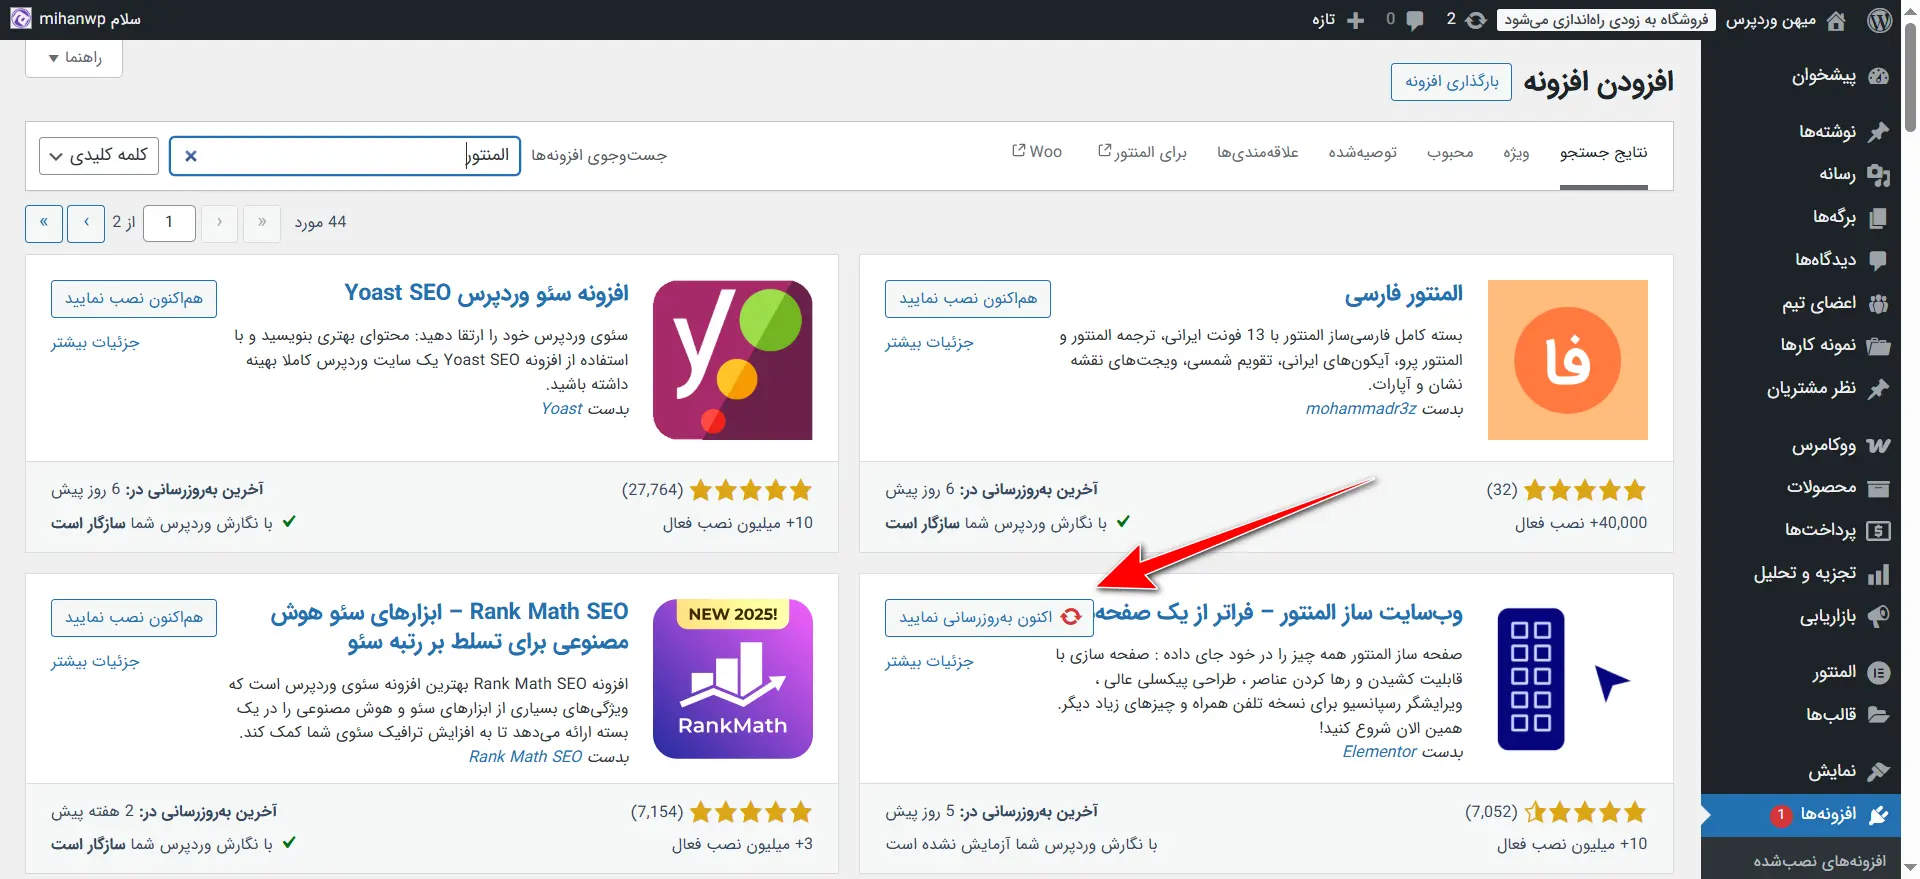The height and width of the screenshot is (879, 1920).
Task: Click the Elementor website builder plugin thumbnail
Action: pos(1567,679)
